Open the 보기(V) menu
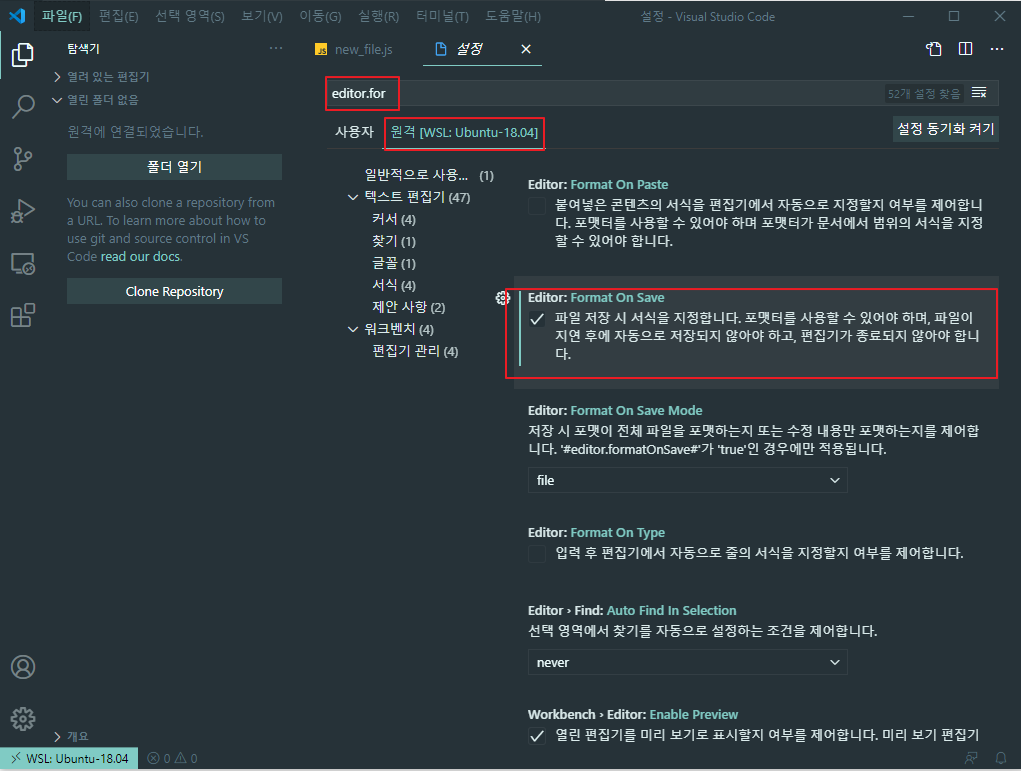This screenshot has height=771, width=1021. point(262,16)
